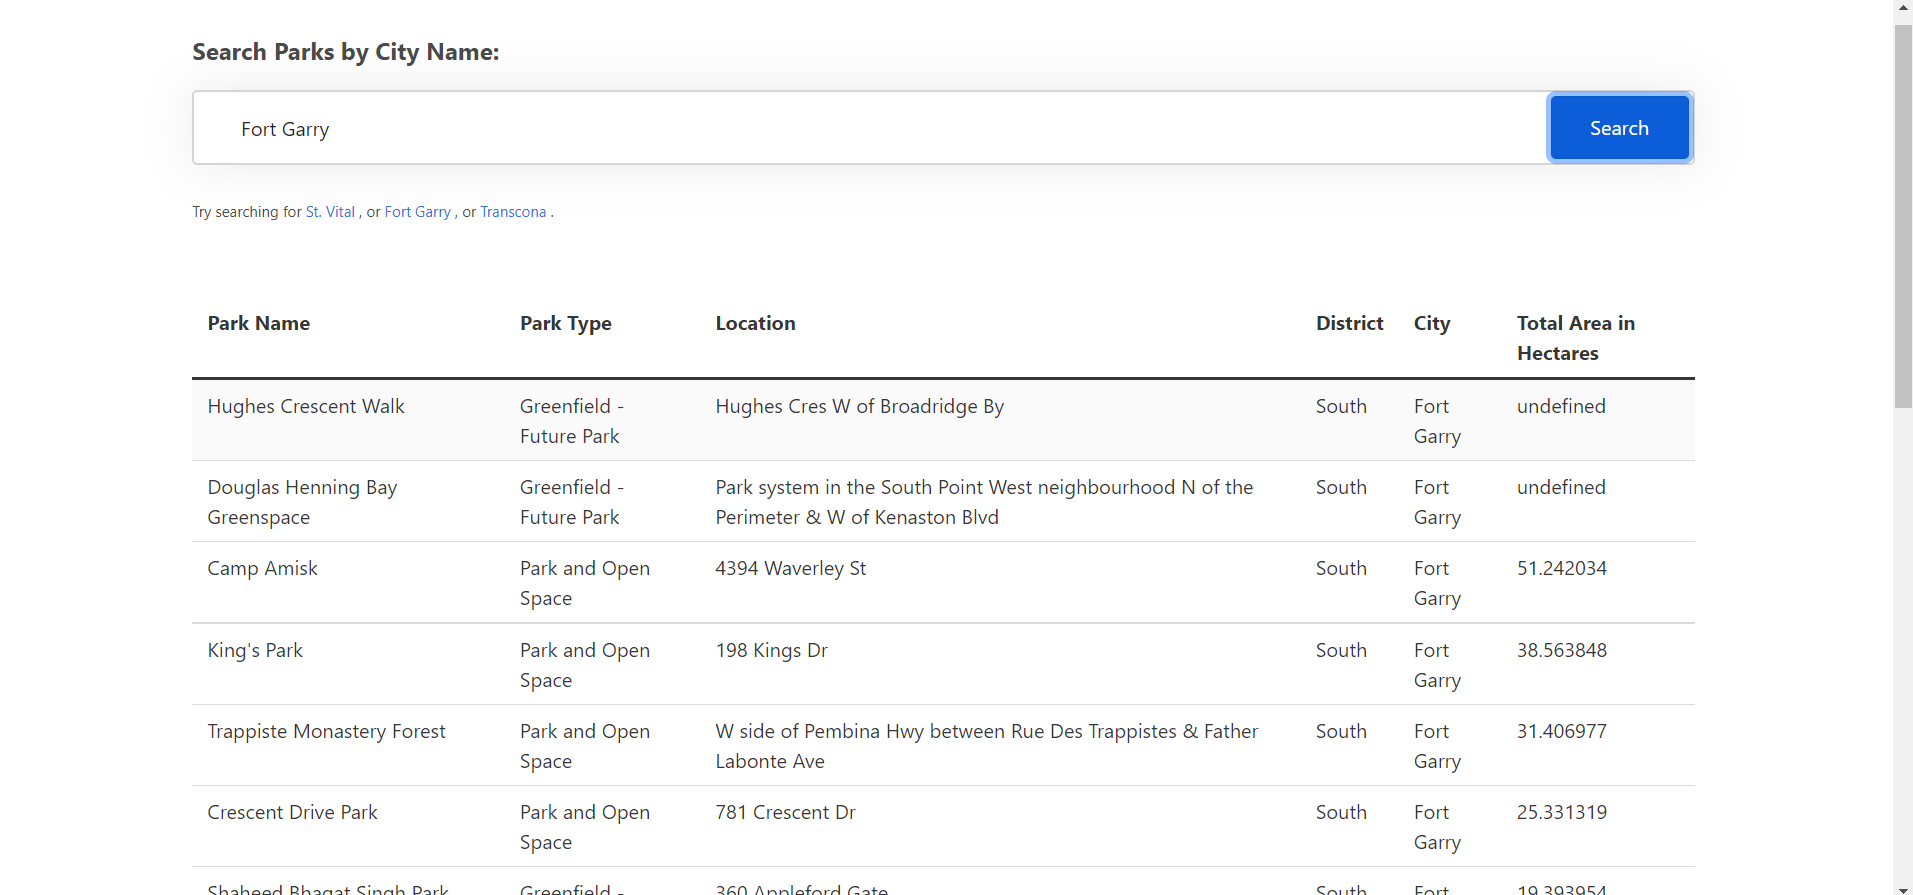Click the City column header
The width and height of the screenshot is (1913, 895).
[1432, 323]
